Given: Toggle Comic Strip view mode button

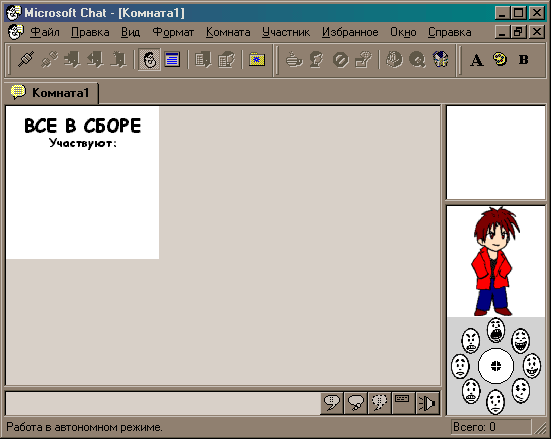Looking at the screenshot, I should pos(149,59).
